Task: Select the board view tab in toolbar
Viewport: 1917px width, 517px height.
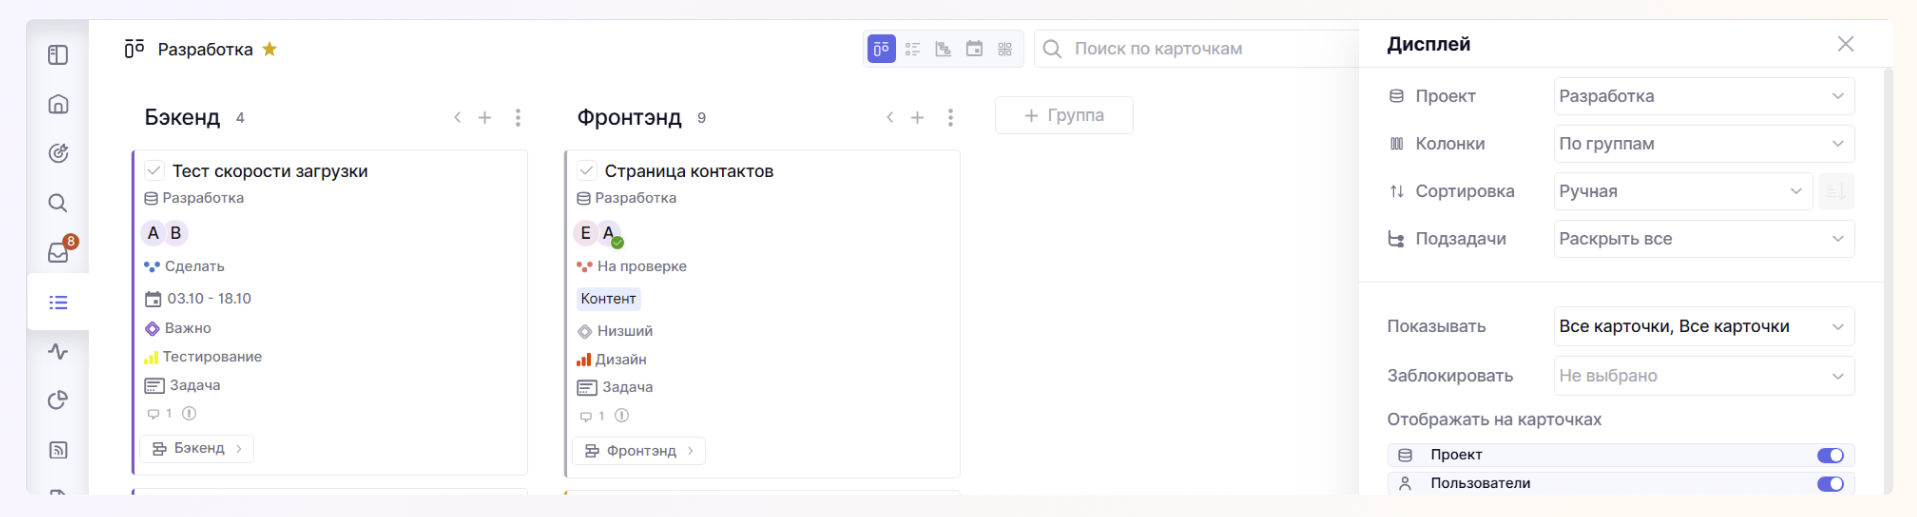Action: (x=881, y=49)
